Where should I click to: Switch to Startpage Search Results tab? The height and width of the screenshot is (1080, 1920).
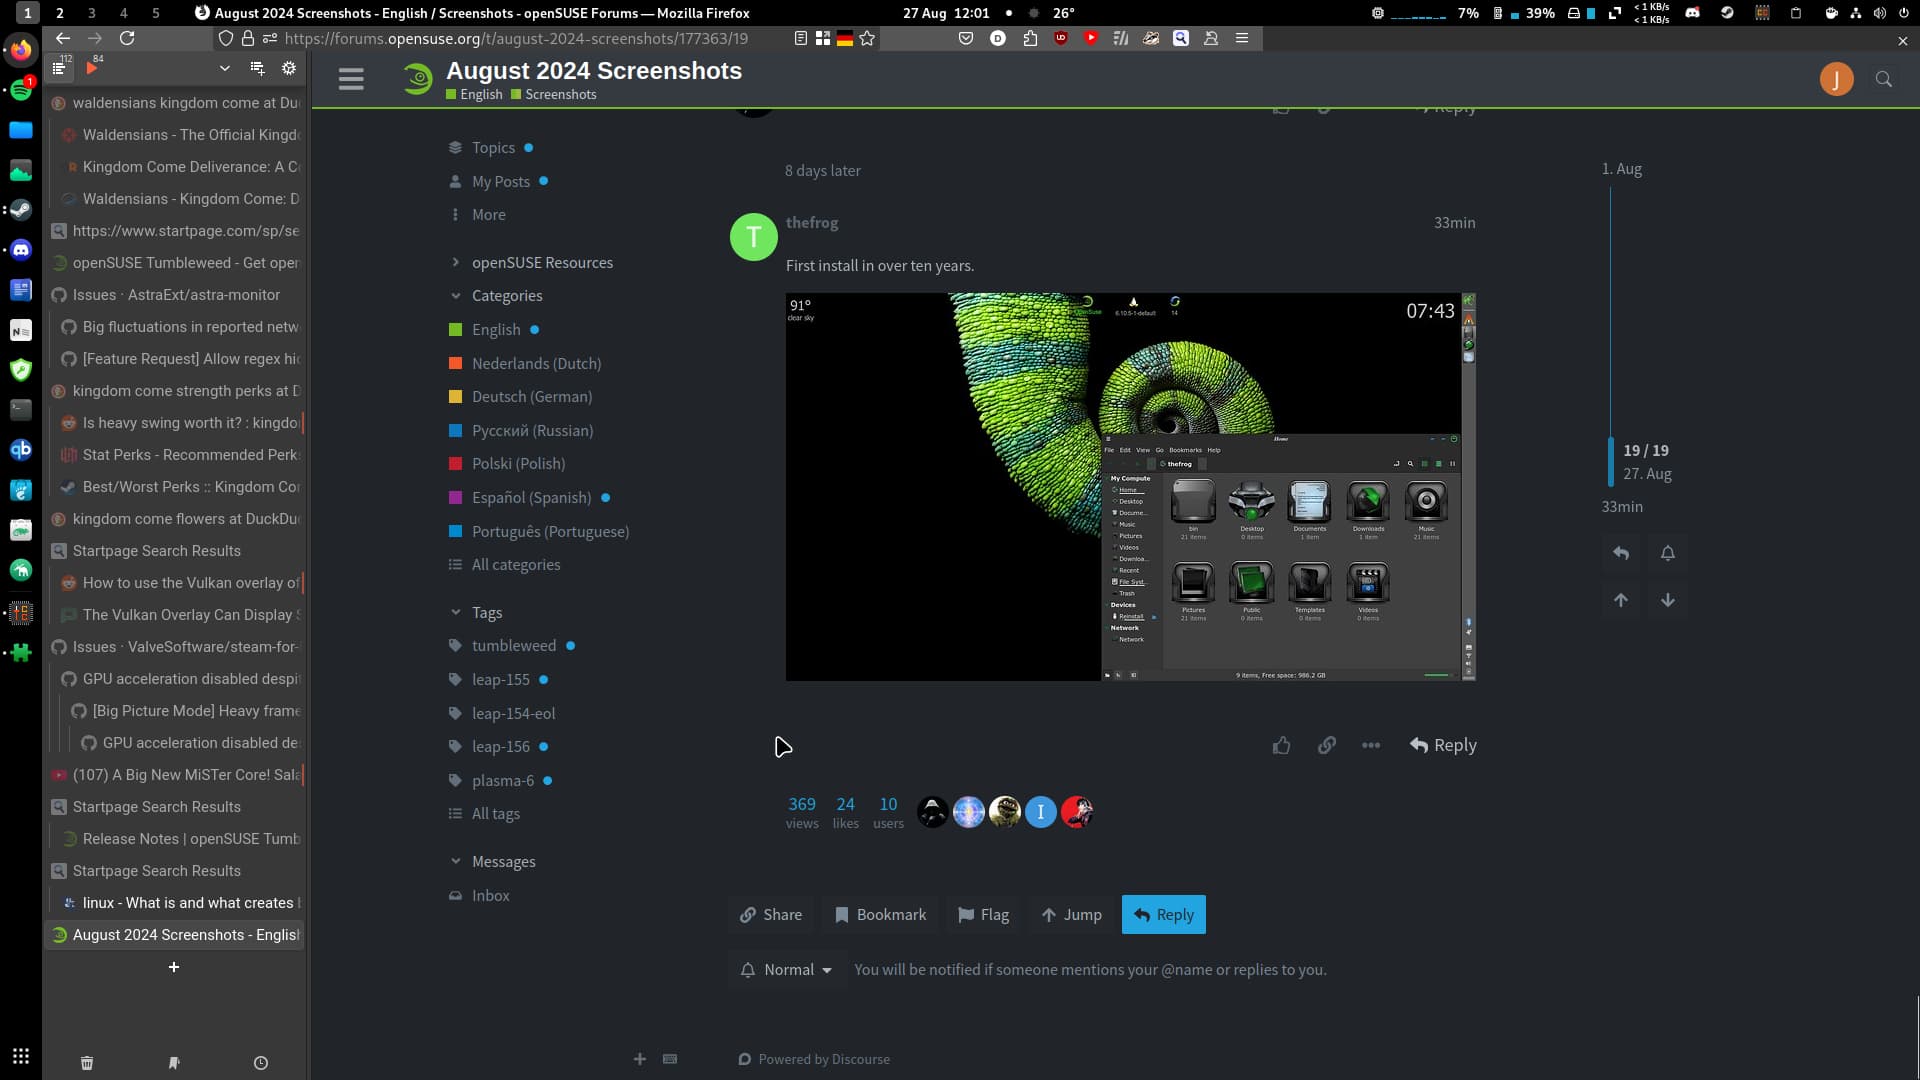coord(156,551)
